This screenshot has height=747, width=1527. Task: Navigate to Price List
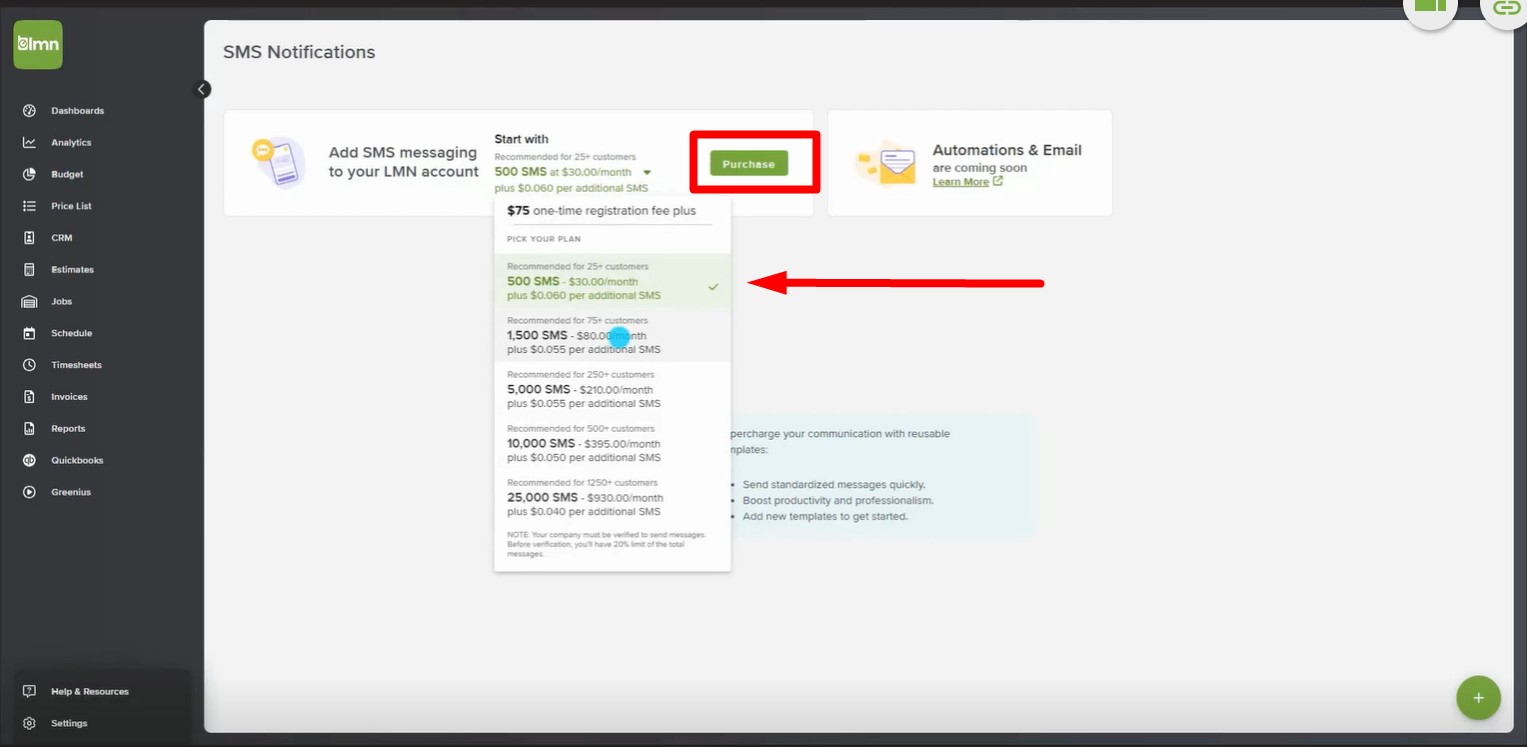[x=71, y=206]
